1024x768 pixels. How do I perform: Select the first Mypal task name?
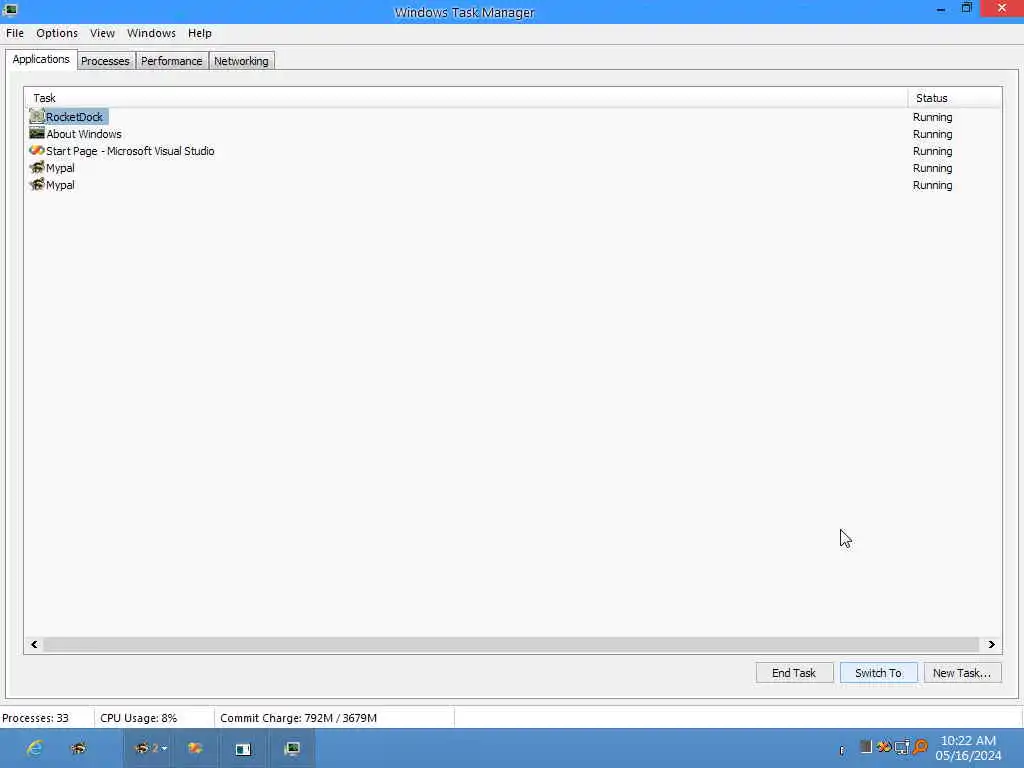coord(60,168)
